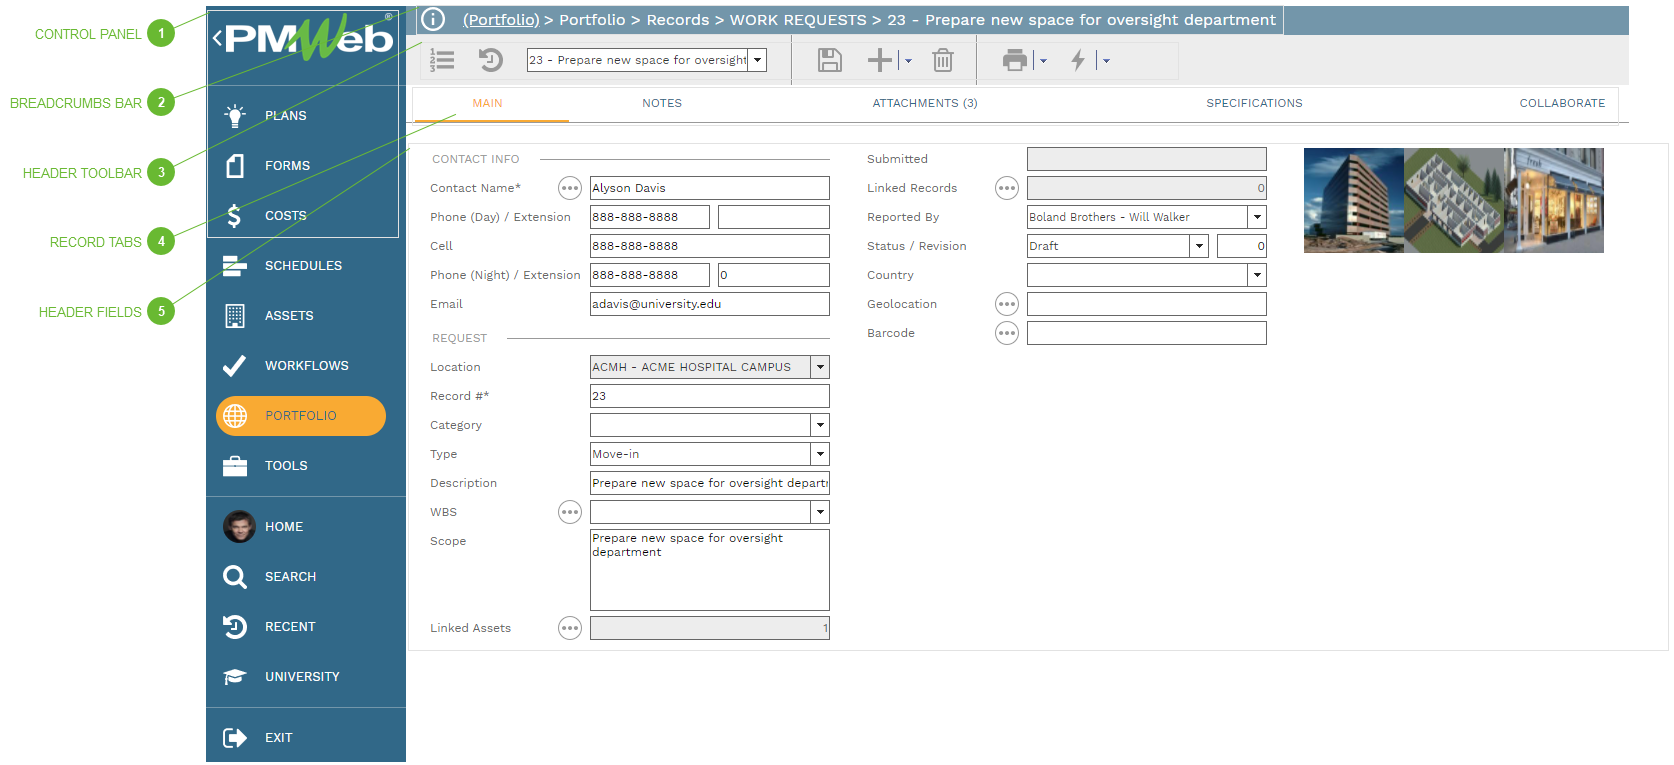Click the Delete trash can icon
This screenshot has width=1674, height=765.
(942, 61)
